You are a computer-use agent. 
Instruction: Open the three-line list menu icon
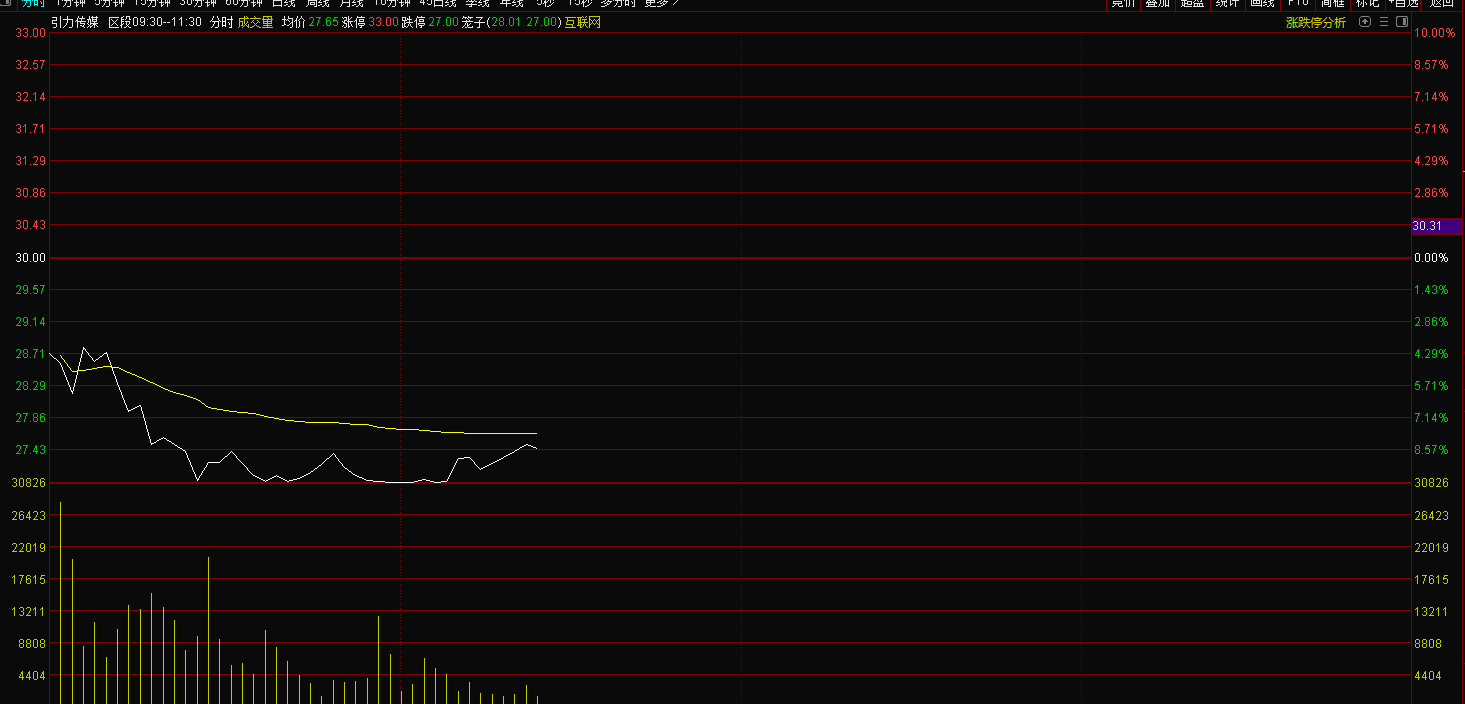coord(1382,22)
